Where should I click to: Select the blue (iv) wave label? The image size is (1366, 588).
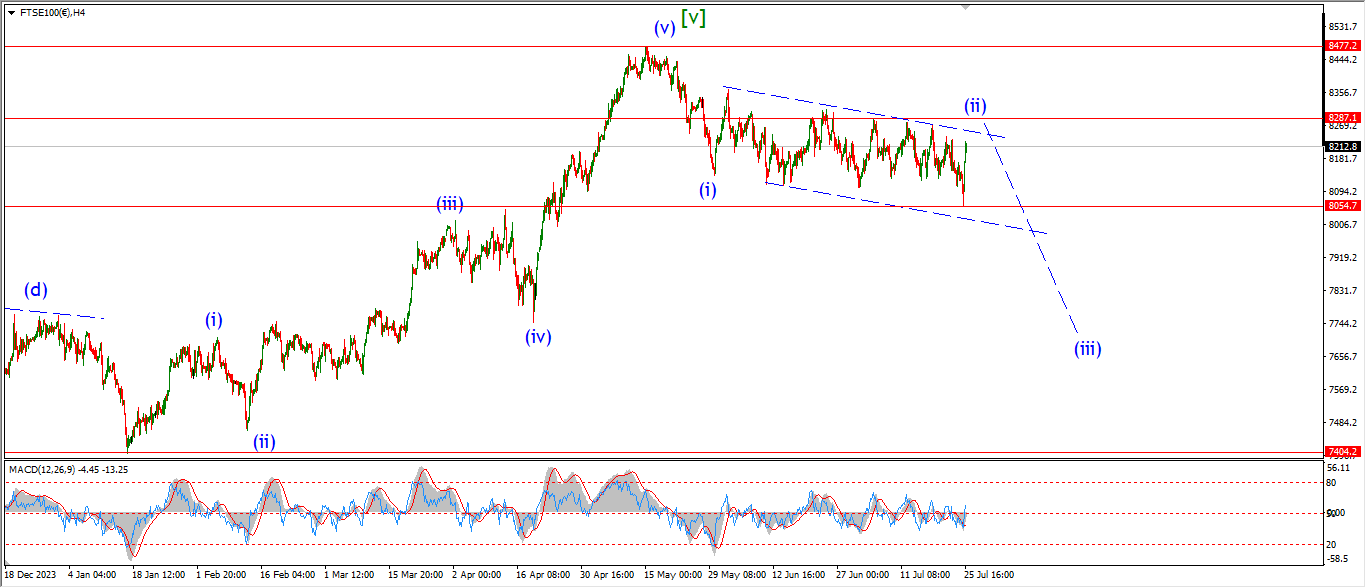pyautogui.click(x=538, y=337)
